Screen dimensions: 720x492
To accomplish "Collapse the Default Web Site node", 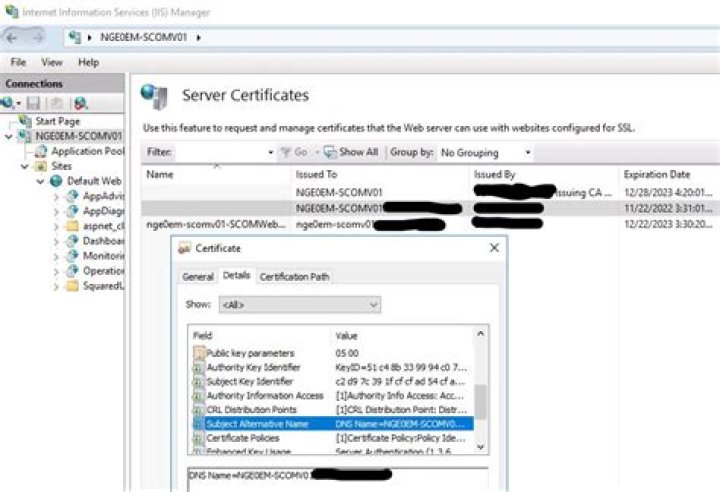I will pos(40,181).
